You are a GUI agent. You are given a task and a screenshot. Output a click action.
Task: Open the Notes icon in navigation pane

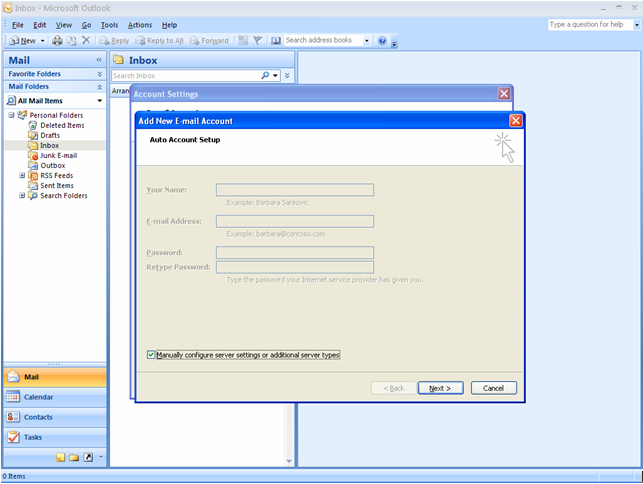(61, 457)
